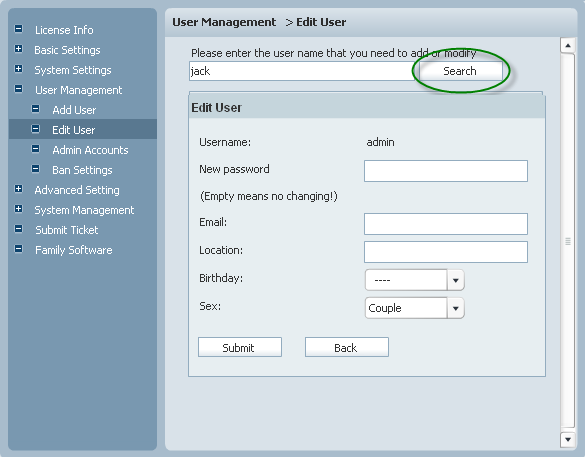Viewport: 585px width, 457px height.
Task: Click the icon beside Family Software
Action: tap(18, 249)
